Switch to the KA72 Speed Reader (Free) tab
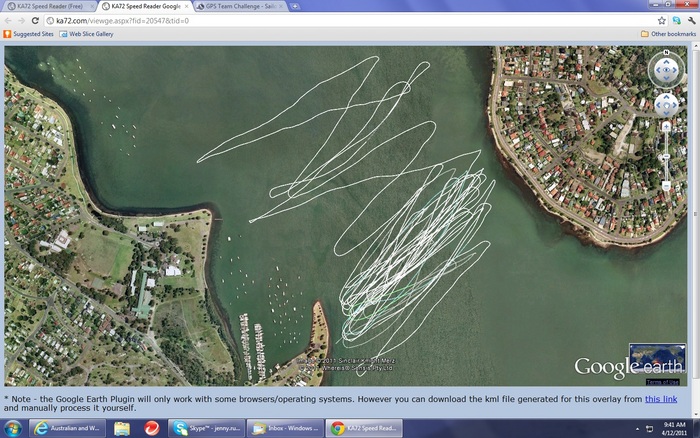Image resolution: width=700 pixels, height=438 pixels. tap(48, 6)
